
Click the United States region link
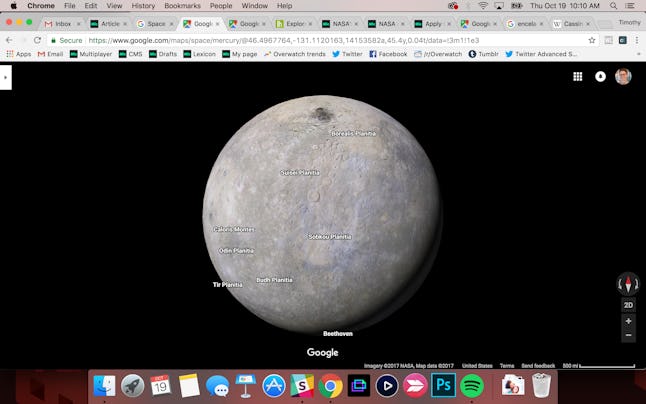(x=477, y=366)
